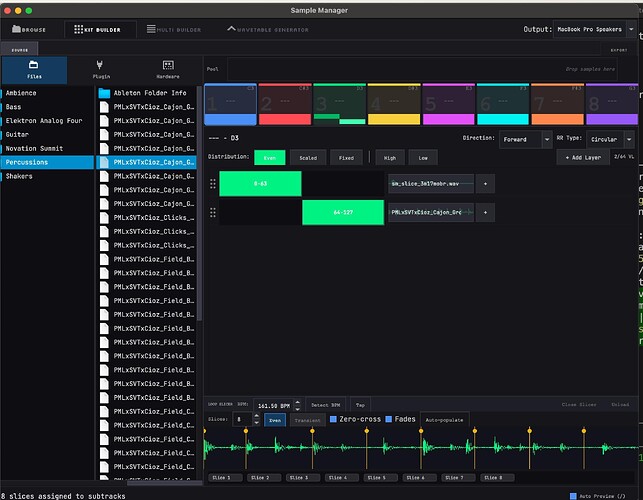Select the Even slicing mode
This screenshot has width=643, height=500.
coord(275,420)
